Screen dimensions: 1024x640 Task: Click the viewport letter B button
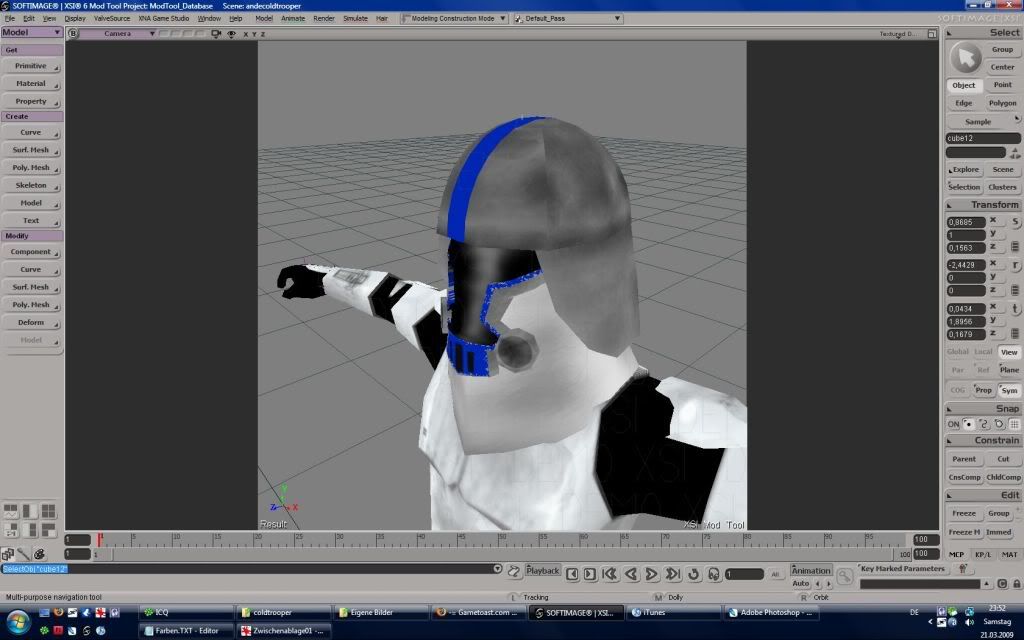pos(73,33)
